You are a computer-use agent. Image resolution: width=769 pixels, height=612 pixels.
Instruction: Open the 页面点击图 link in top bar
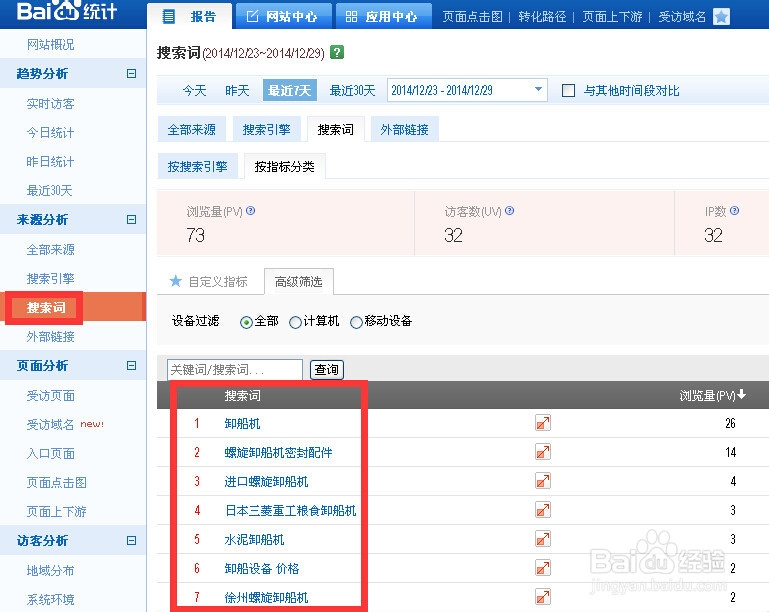click(x=472, y=17)
